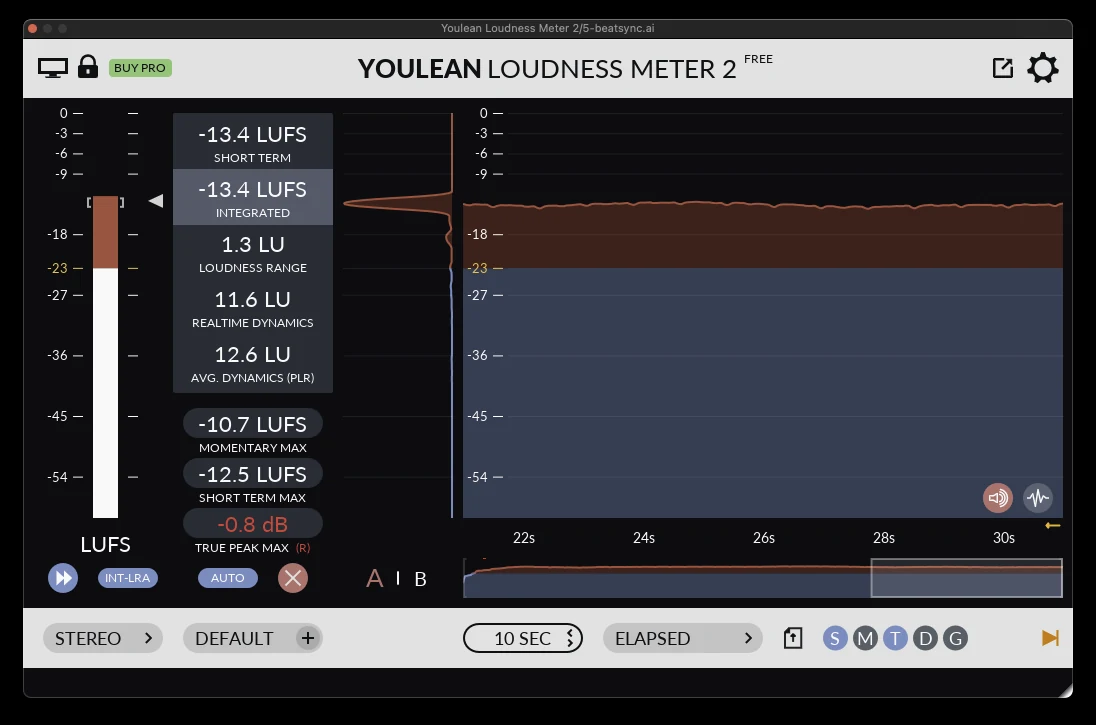Toggle the D dynamics graph button
The width and height of the screenshot is (1096, 725).
925,638
